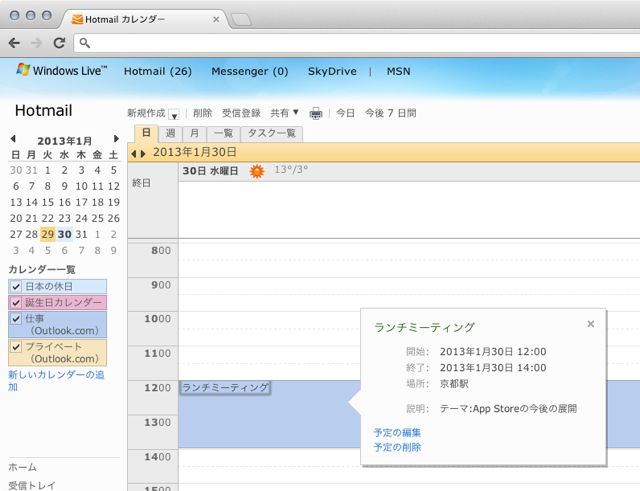This screenshot has width=640, height=491.
Task: Select day 22 in mini calendar
Action: [48, 218]
